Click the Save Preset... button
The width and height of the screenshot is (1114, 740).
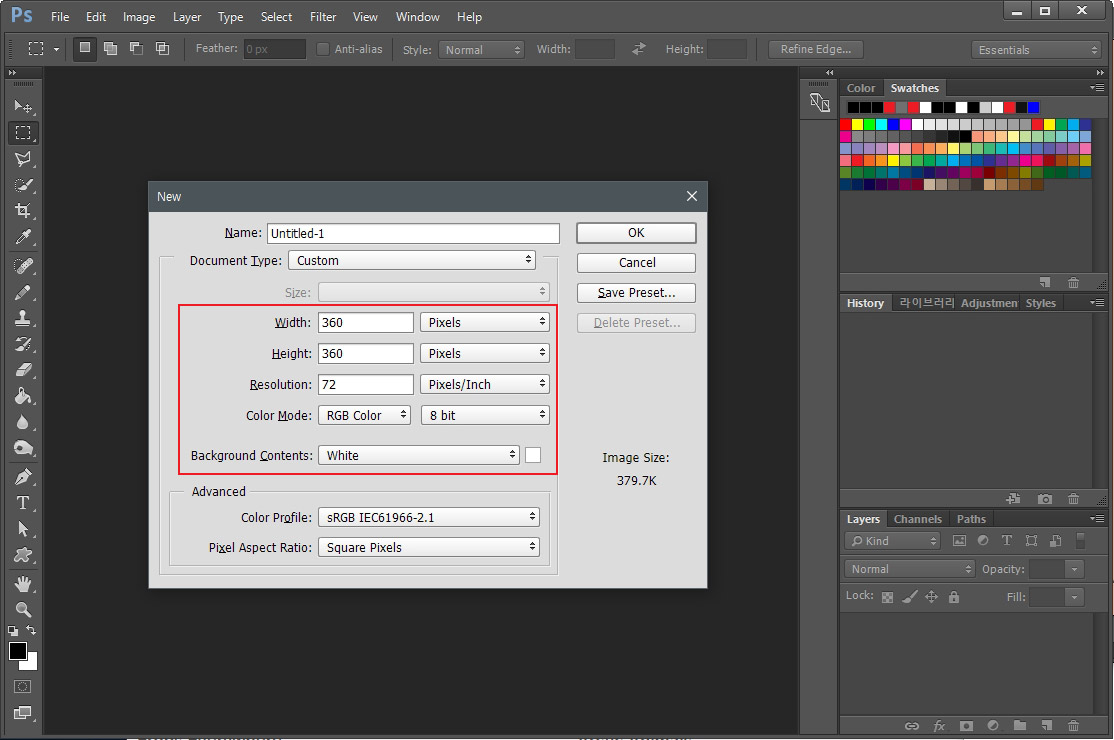click(636, 293)
